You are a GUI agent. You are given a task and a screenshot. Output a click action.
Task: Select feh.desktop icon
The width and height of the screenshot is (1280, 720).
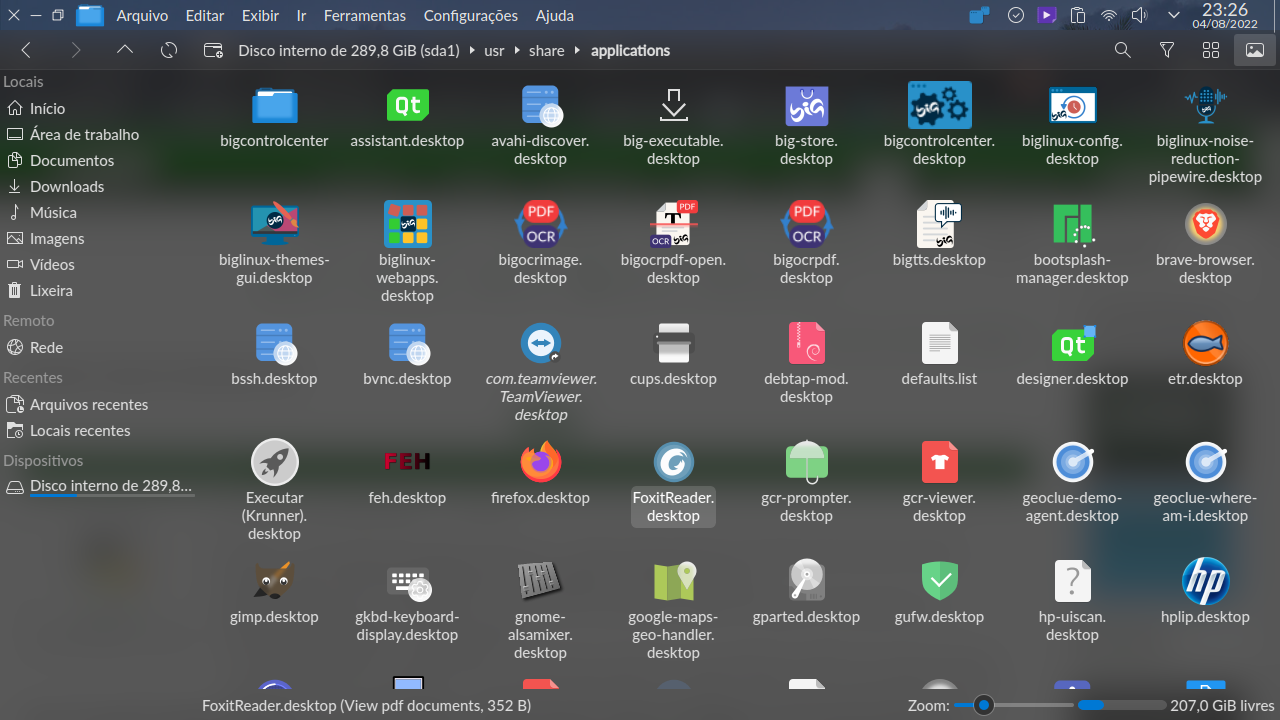point(407,461)
